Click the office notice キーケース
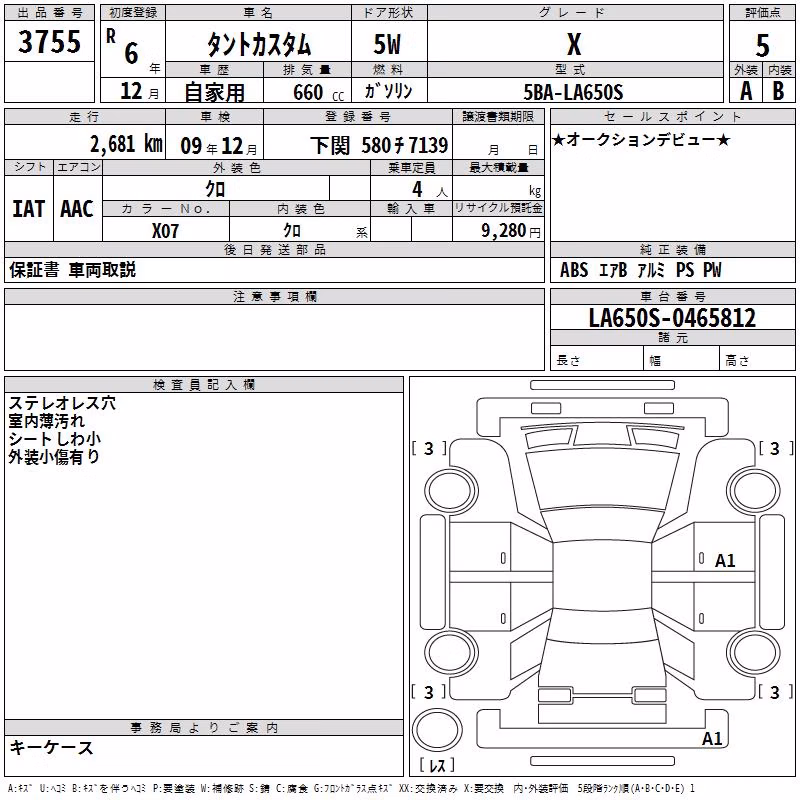Image resolution: width=800 pixels, height=800 pixels. [52, 748]
